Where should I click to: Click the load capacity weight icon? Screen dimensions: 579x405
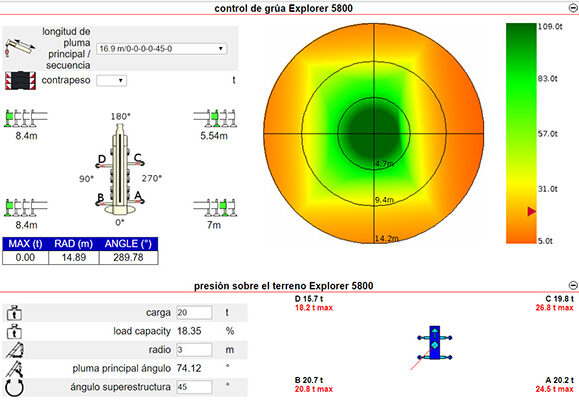click(14, 331)
